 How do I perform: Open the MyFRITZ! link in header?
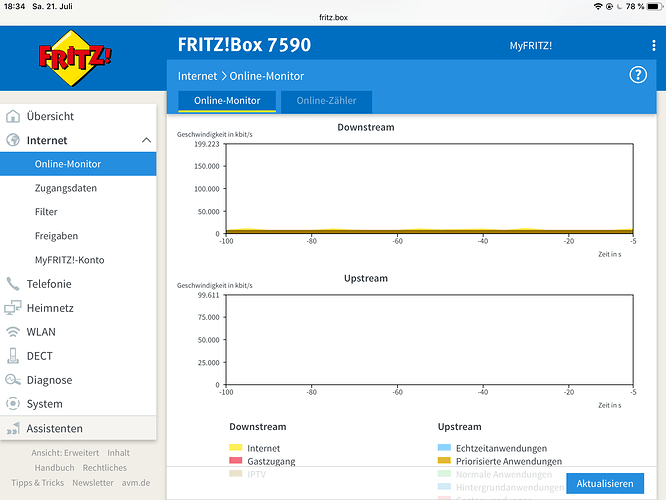tap(531, 45)
